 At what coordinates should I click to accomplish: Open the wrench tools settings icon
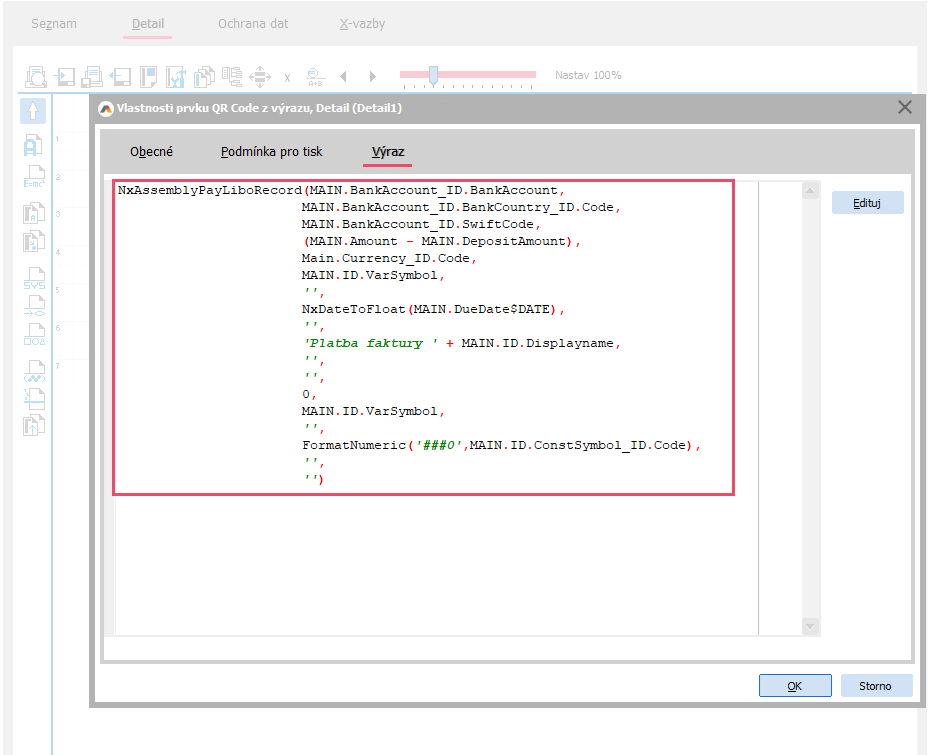(176, 76)
